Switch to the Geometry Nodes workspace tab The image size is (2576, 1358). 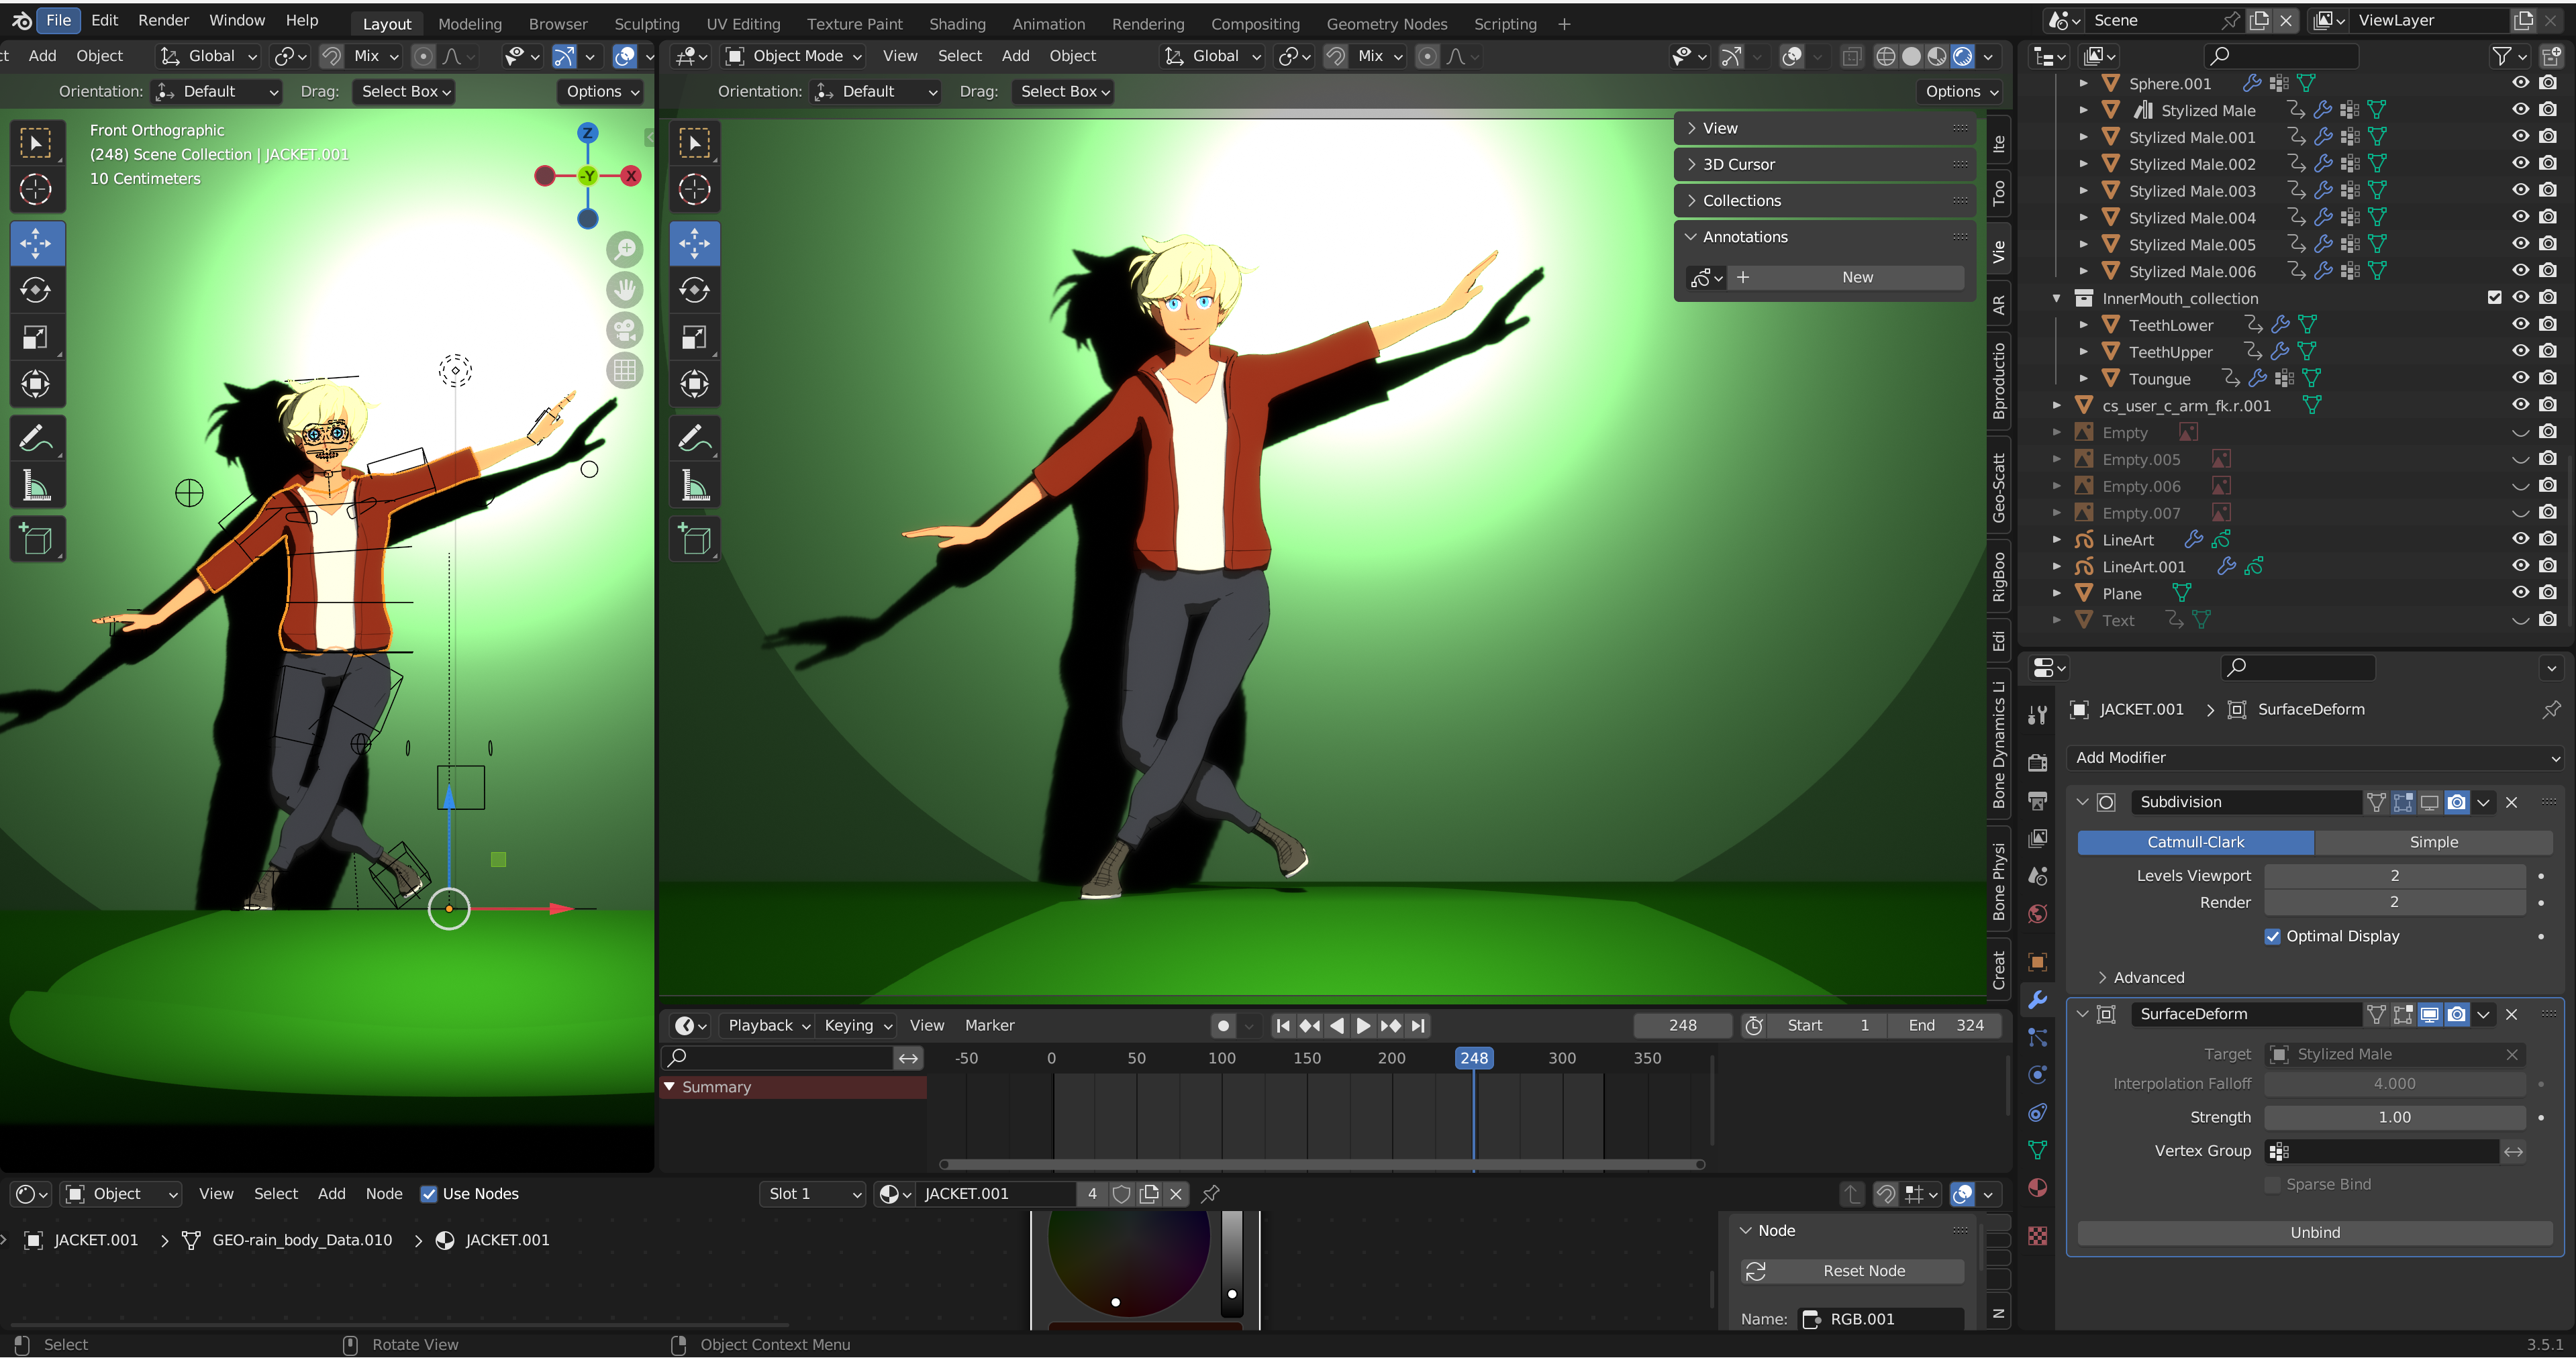coord(1386,23)
